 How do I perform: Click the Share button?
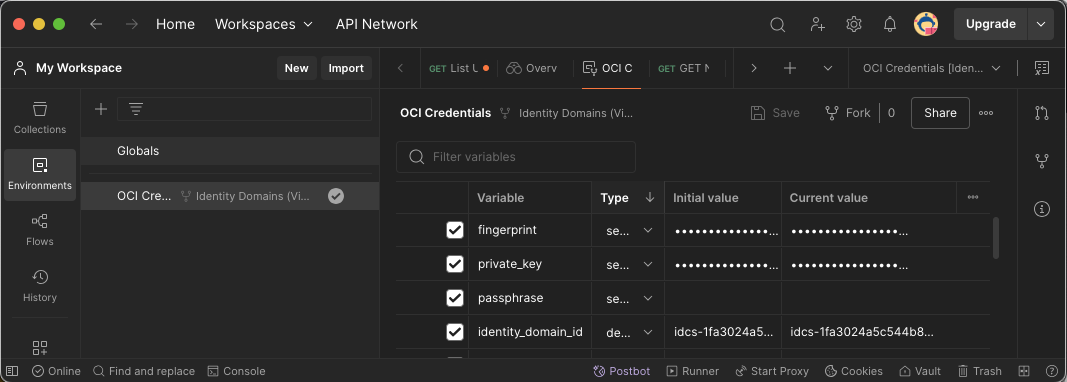pos(940,113)
